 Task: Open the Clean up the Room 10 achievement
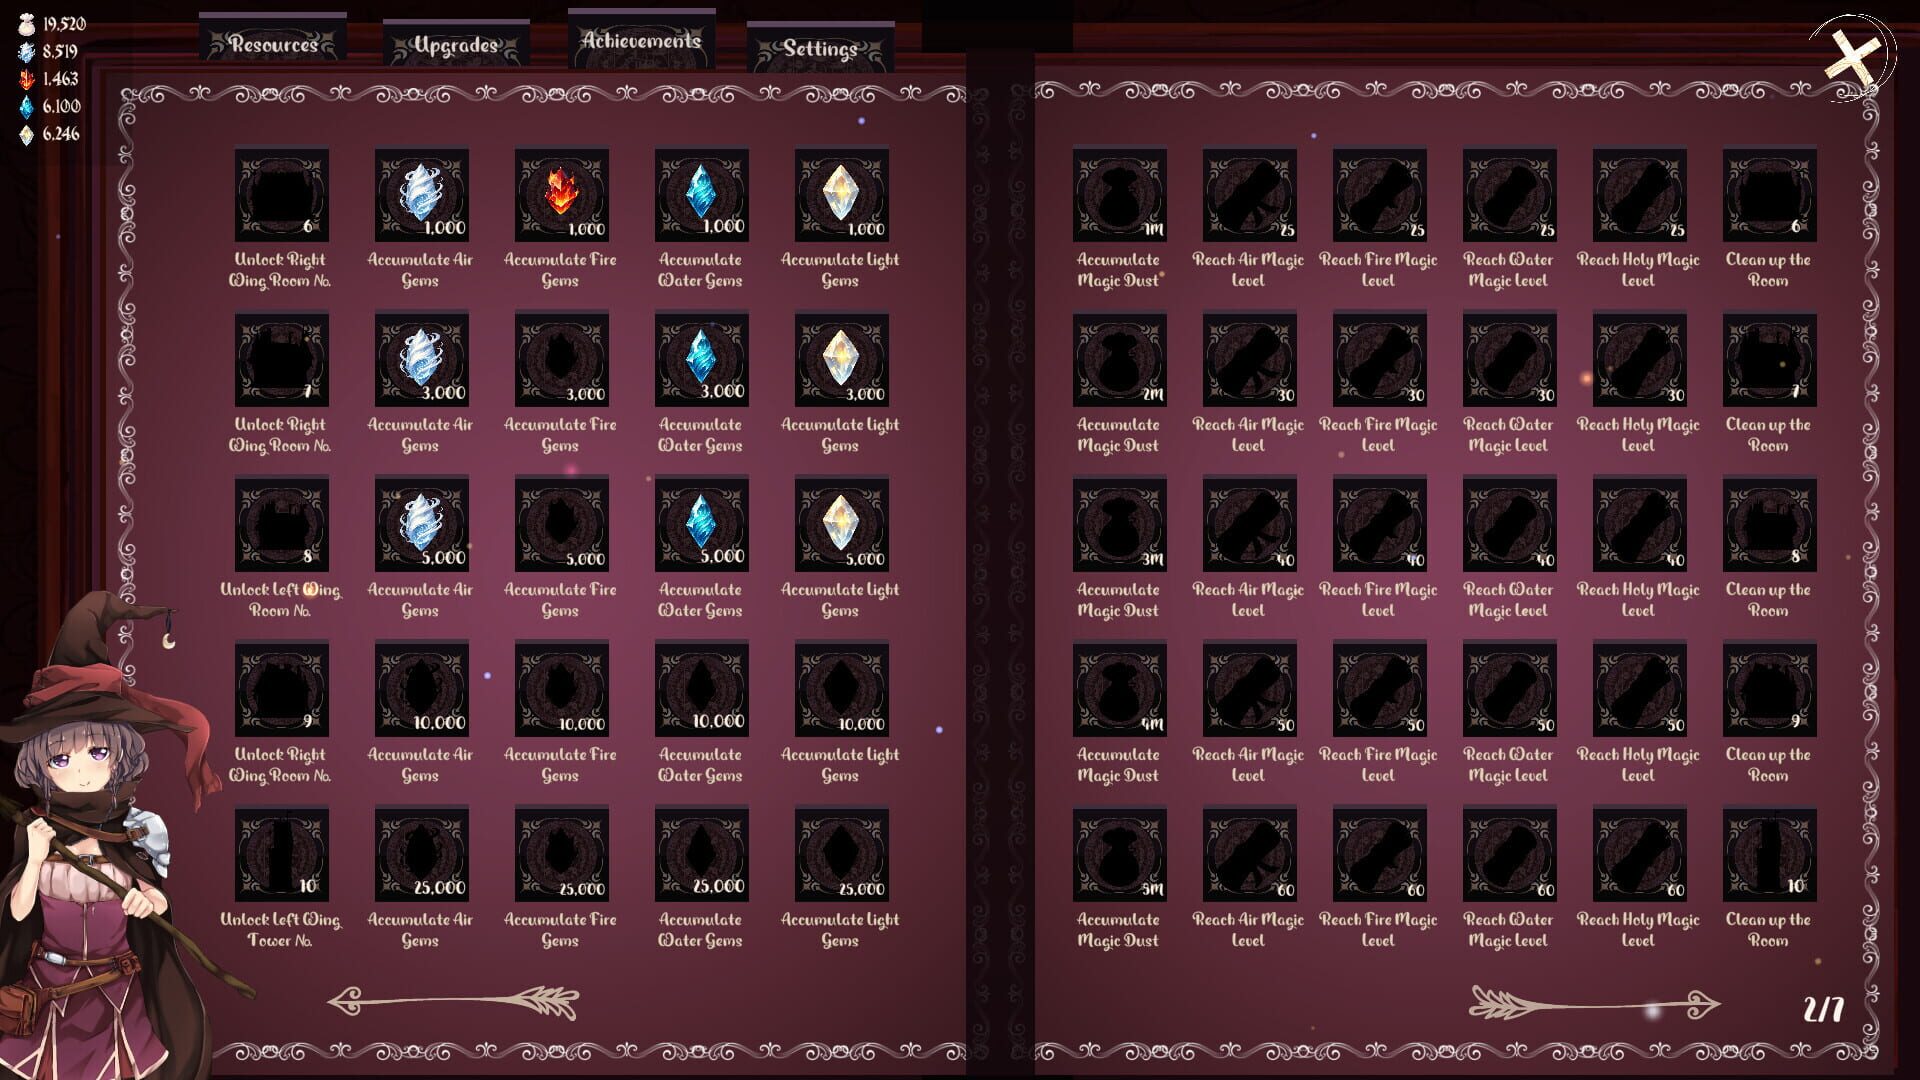click(1770, 855)
